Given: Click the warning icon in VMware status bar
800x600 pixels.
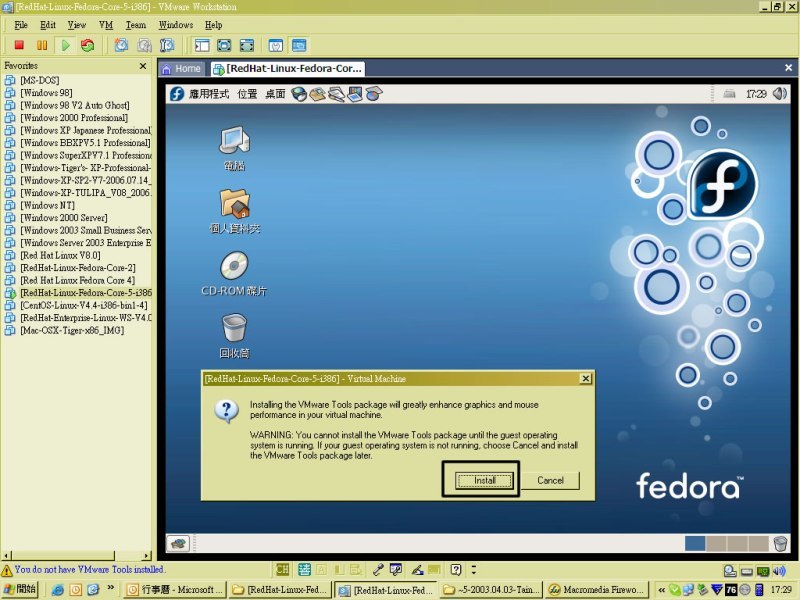Looking at the screenshot, I should coord(7,570).
